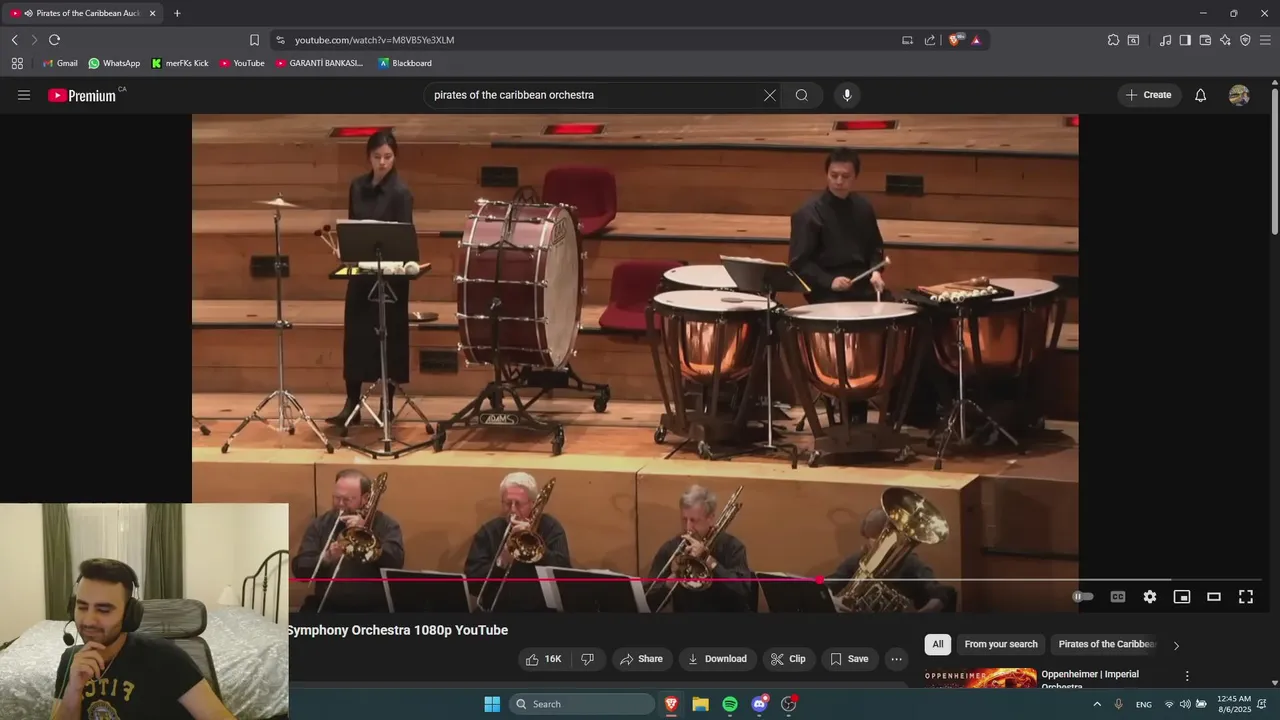Click the Create button
Screen dimensions: 1280x720
1149,95
